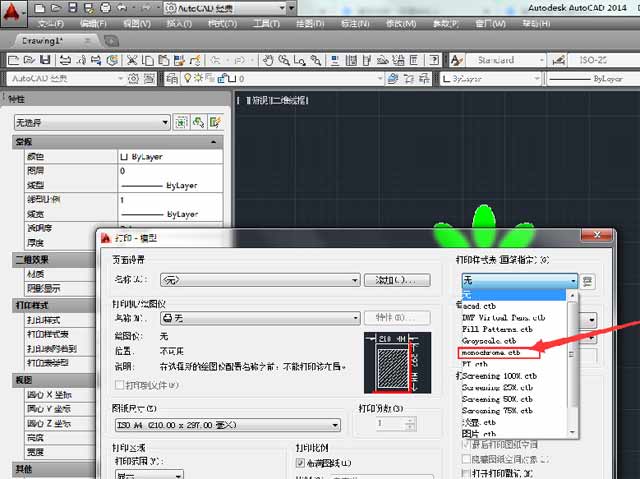Click the Open file icon in standard toolbar
640x479 pixels.
click(29, 60)
